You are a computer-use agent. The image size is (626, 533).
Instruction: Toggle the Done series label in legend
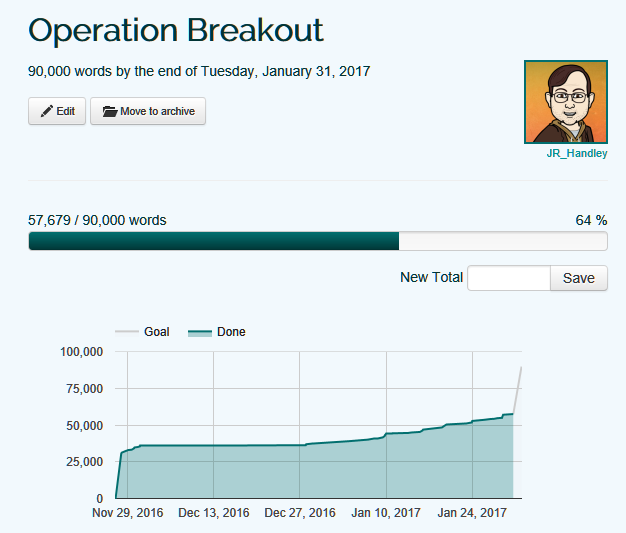tap(231, 332)
